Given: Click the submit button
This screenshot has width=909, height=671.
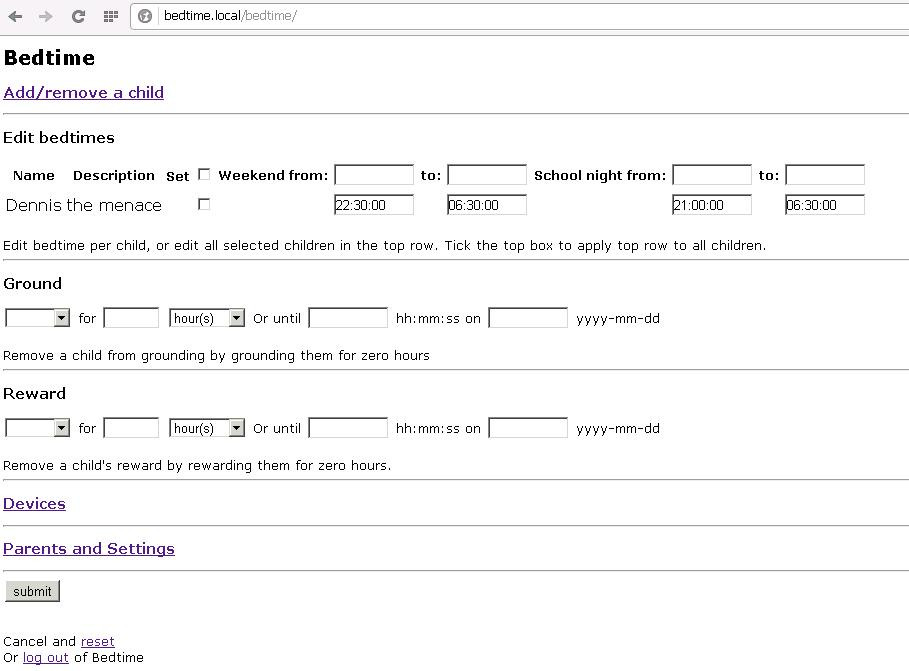Looking at the screenshot, I should point(32,591).
